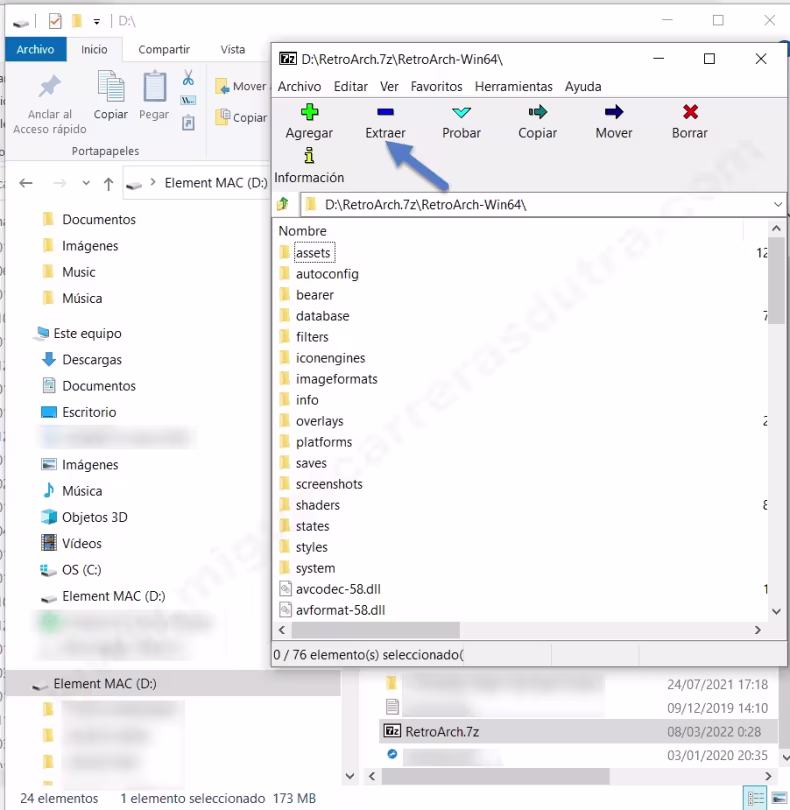This screenshot has height=810, width=790.
Task: Open the 7-Zip path dropdown
Action: coord(778,205)
